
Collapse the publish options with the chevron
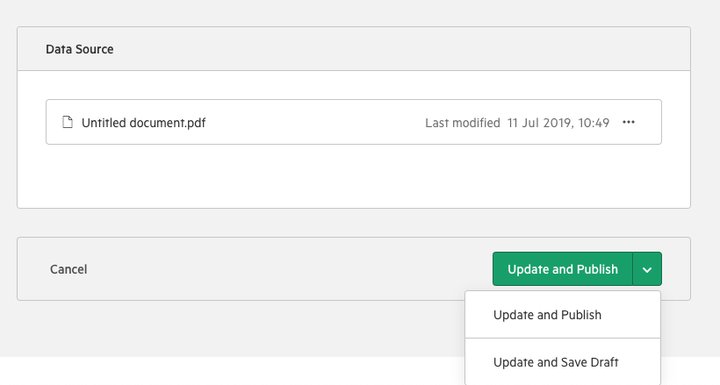647,269
